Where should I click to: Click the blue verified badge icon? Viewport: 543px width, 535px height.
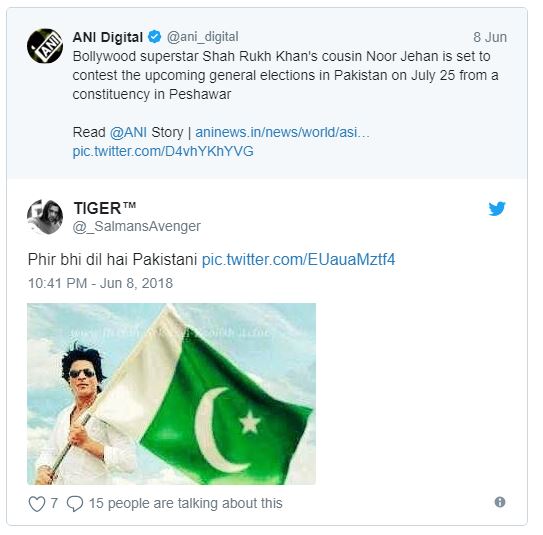[154, 37]
